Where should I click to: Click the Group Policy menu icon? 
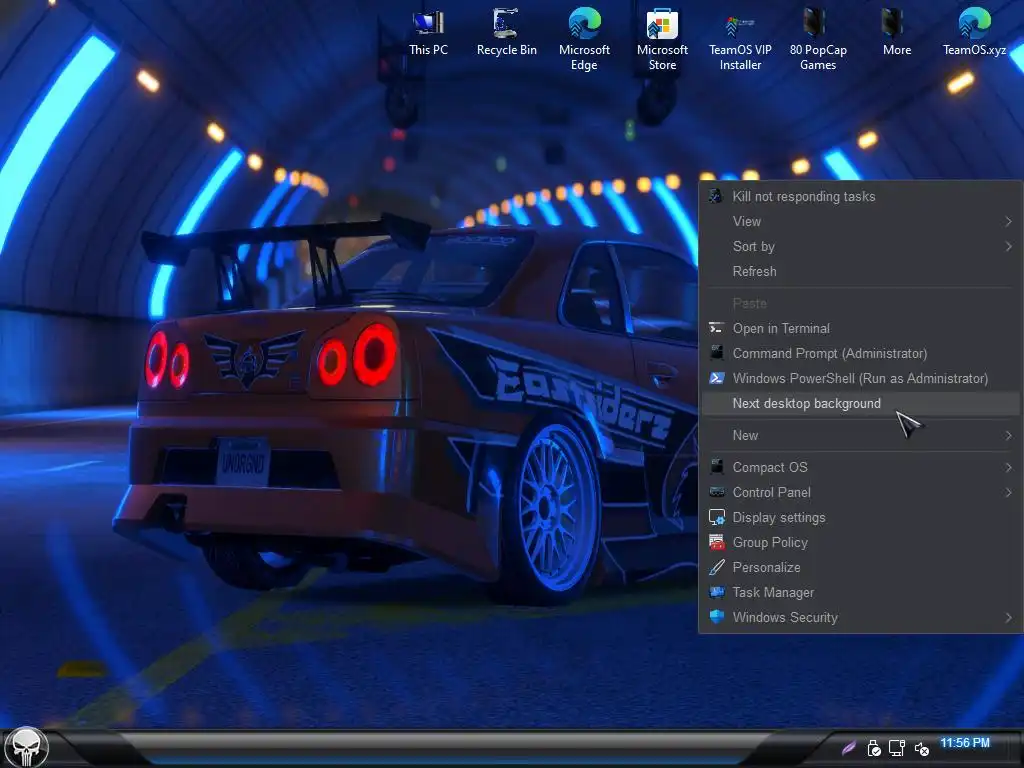click(716, 542)
